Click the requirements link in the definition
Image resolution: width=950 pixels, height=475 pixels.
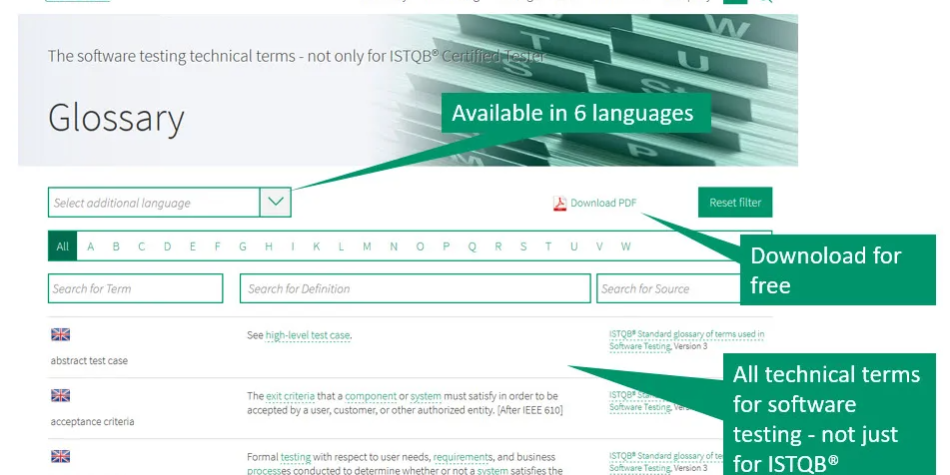coord(463,456)
